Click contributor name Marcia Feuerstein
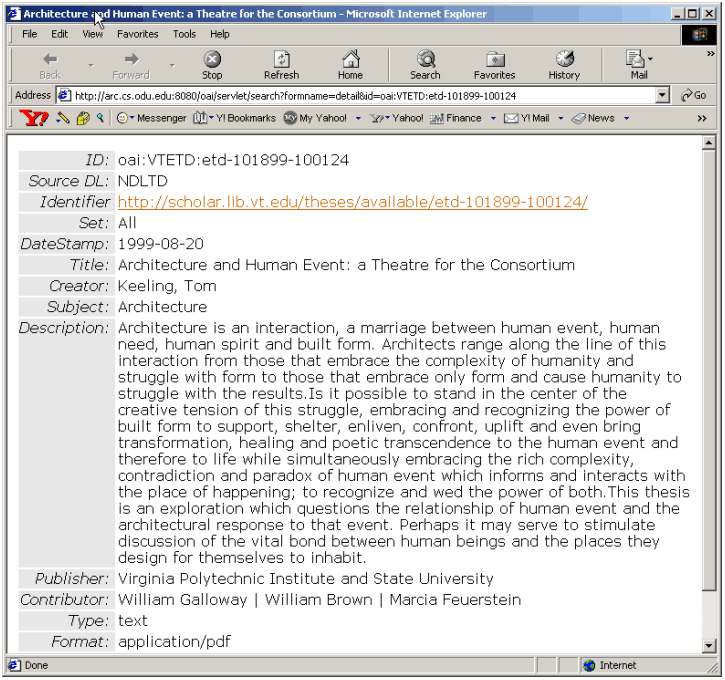The width and height of the screenshot is (725, 680). (x=455, y=600)
